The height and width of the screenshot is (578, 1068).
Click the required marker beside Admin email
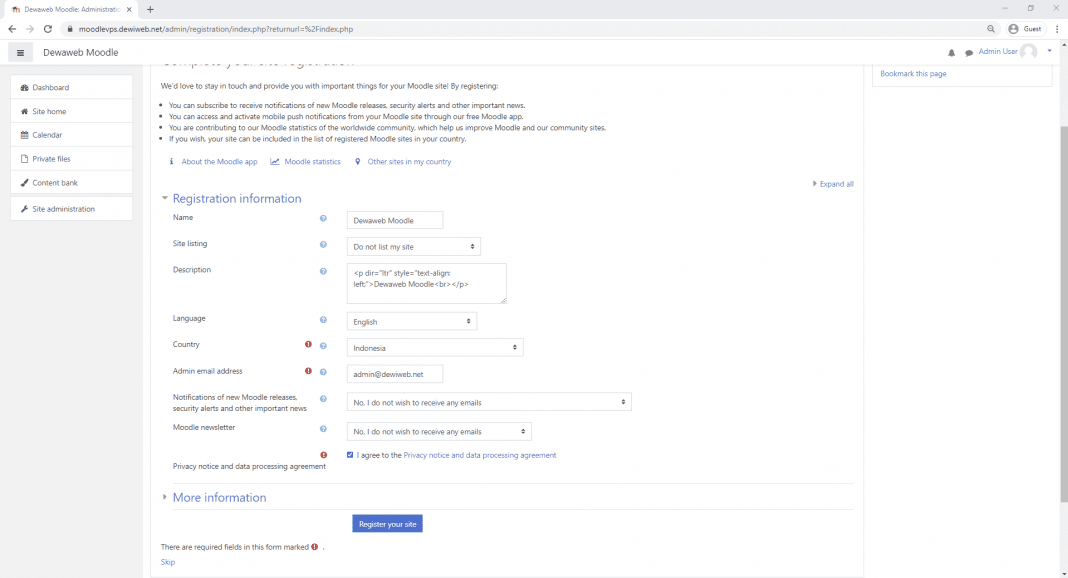[308, 371]
